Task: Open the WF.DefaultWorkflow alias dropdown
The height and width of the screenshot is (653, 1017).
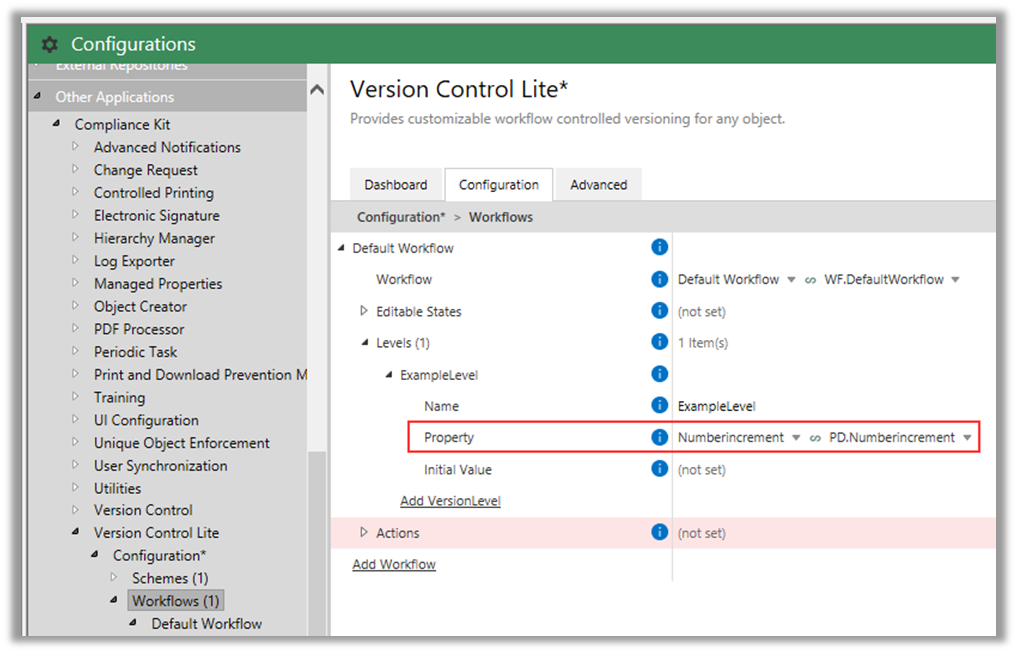Action: click(955, 280)
